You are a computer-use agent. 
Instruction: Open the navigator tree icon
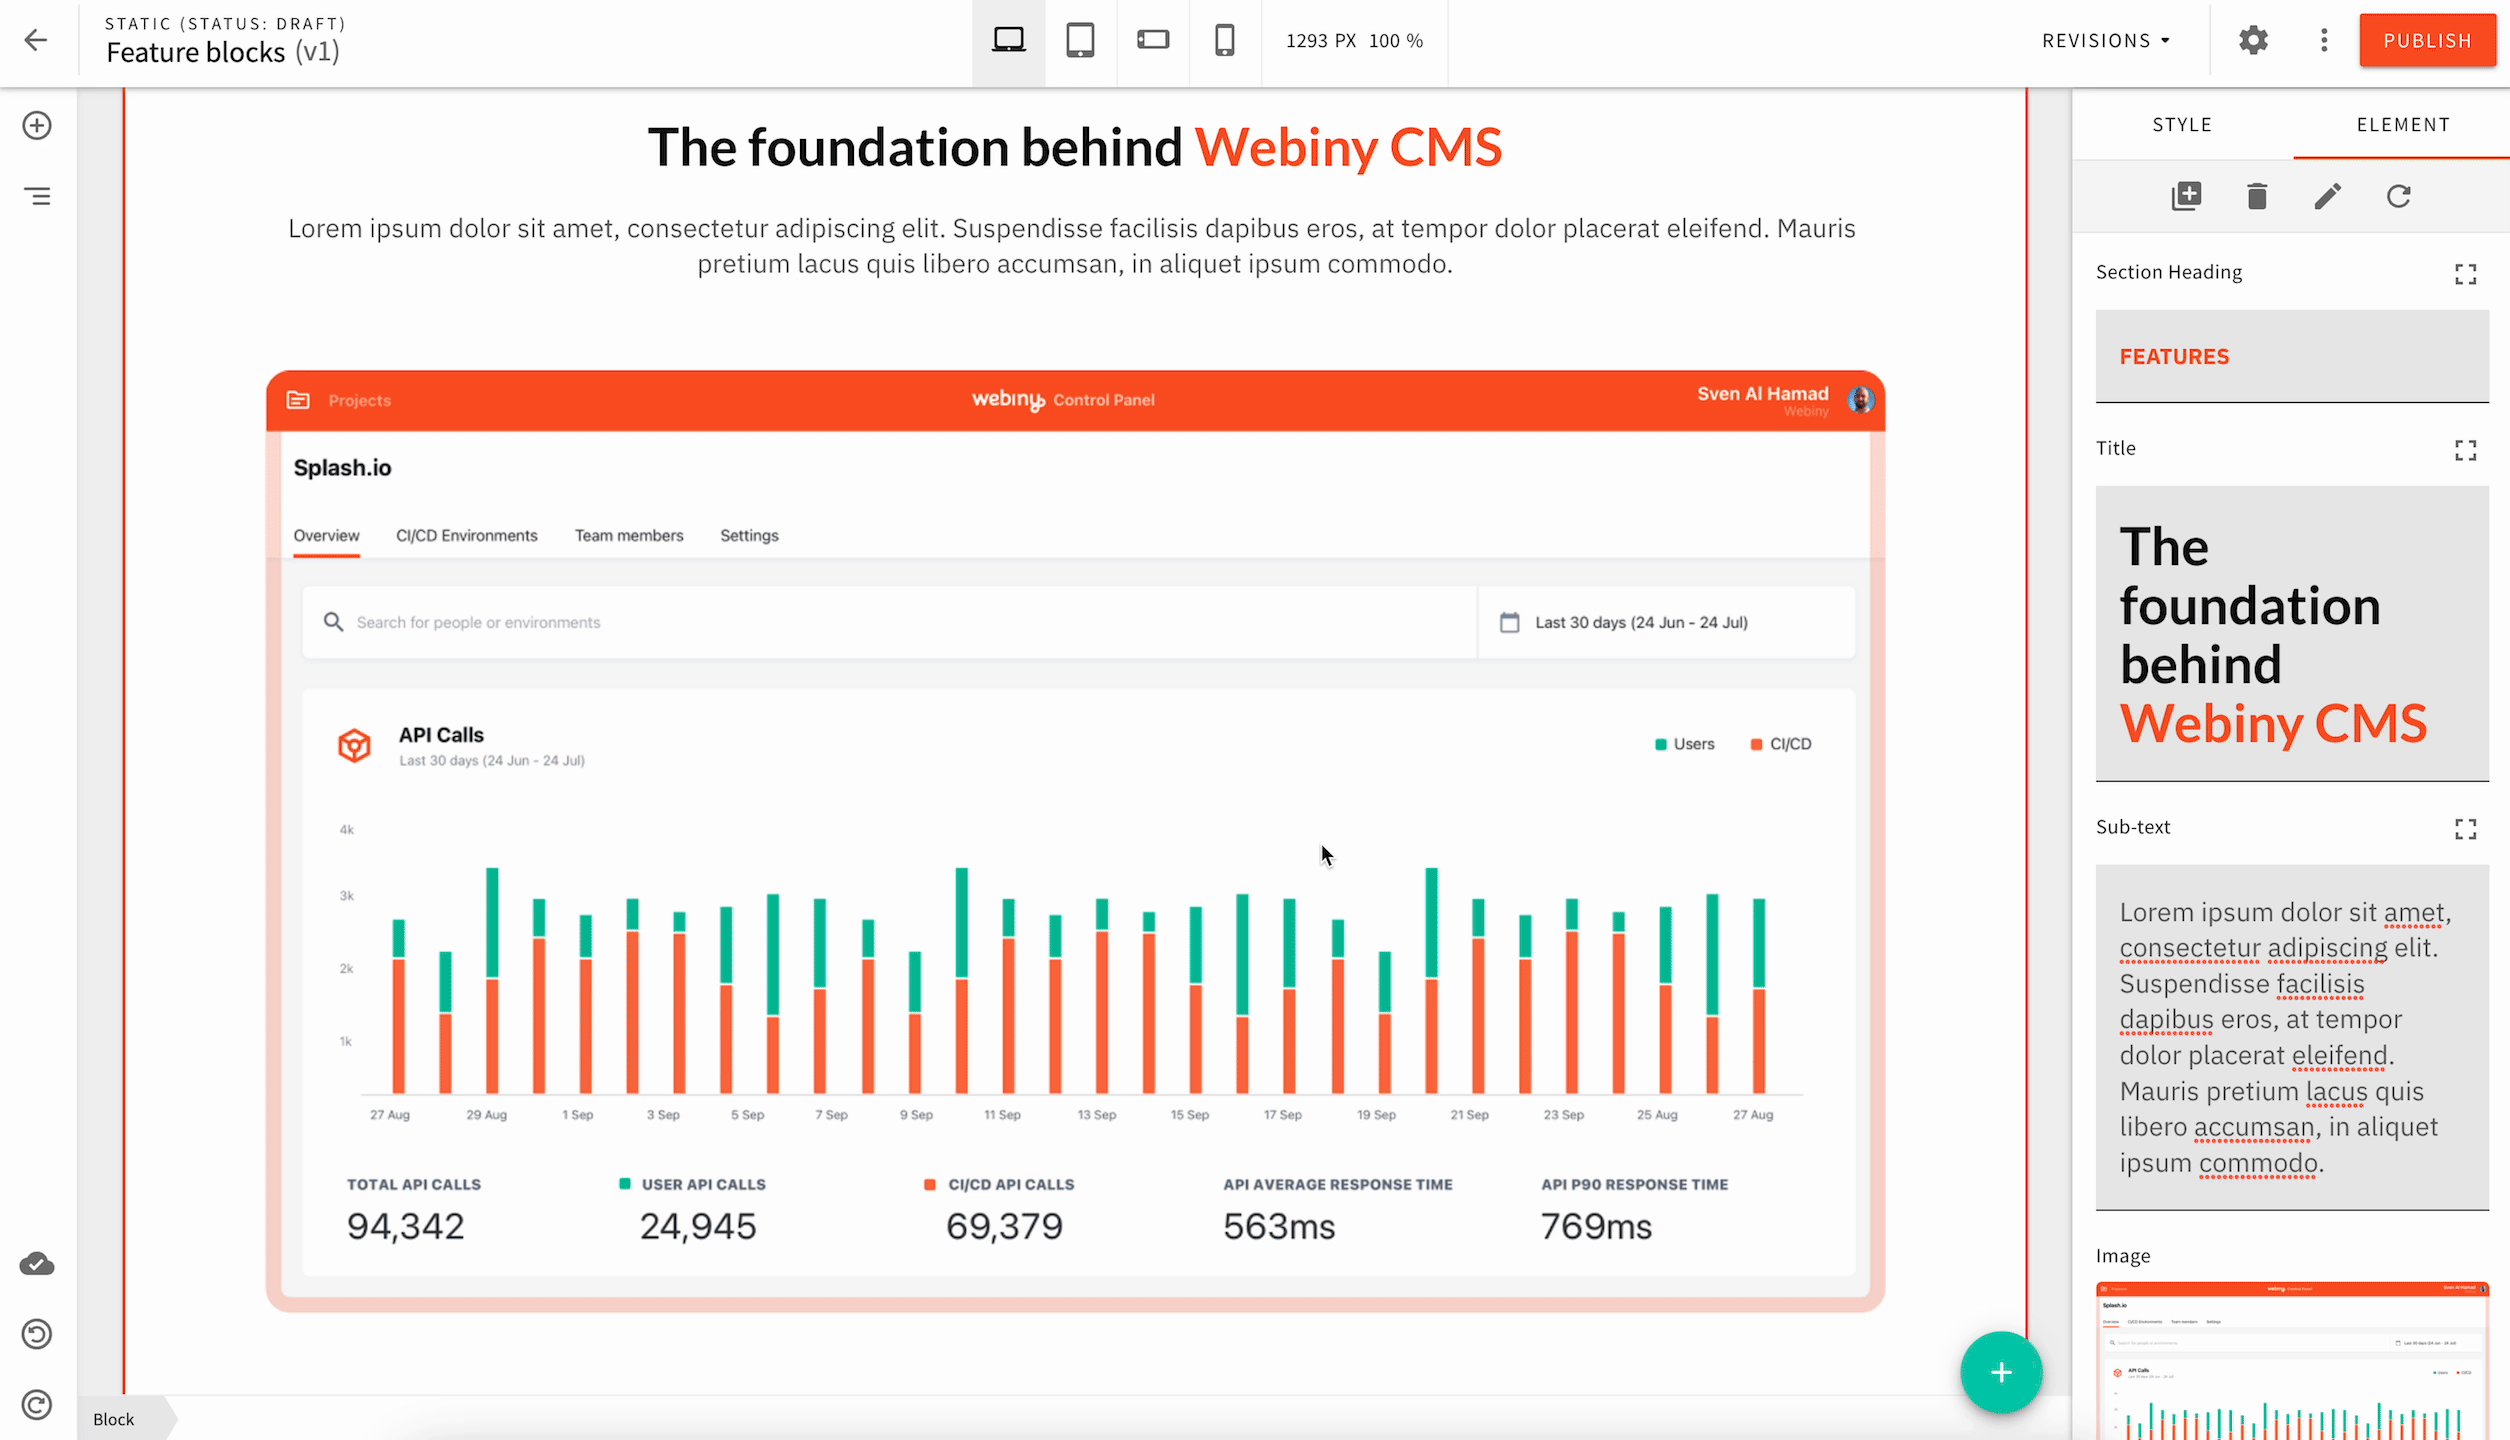[37, 197]
